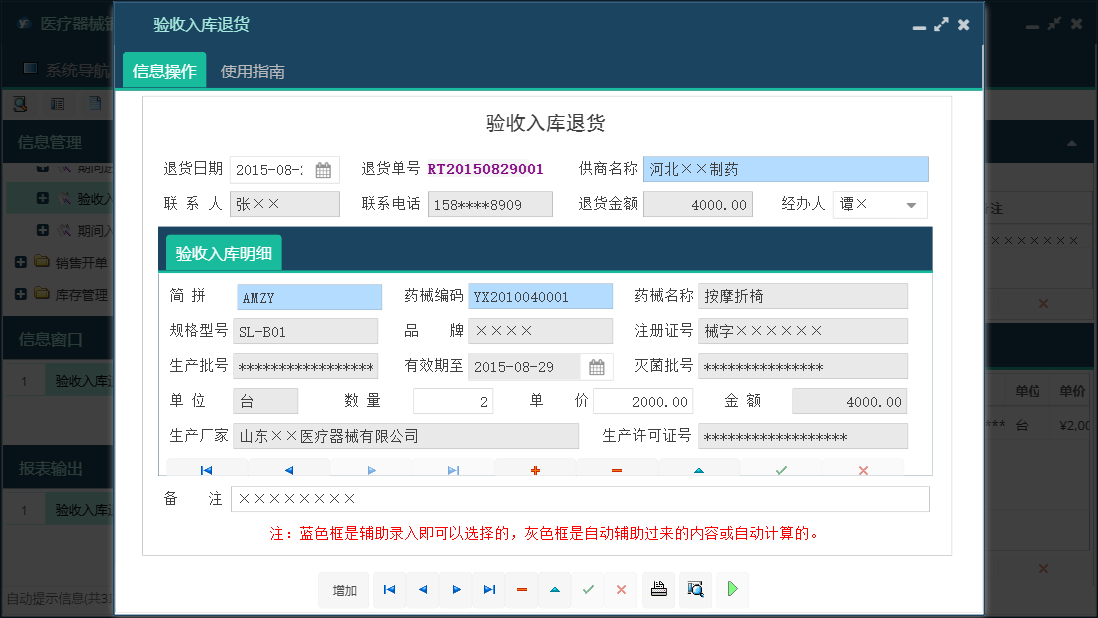Click the next record arrow in bottom toolbar
Image resolution: width=1098 pixels, height=618 pixels.
click(x=455, y=590)
